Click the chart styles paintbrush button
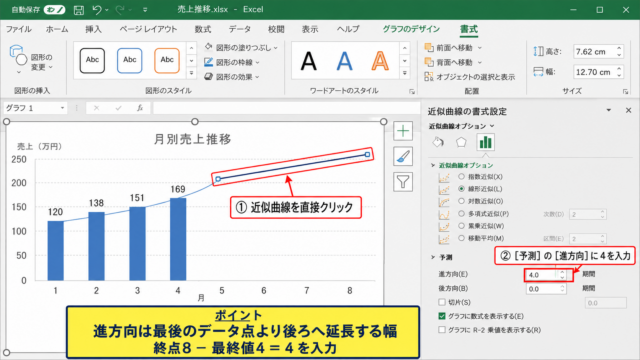This screenshot has width=640, height=360. click(x=403, y=156)
